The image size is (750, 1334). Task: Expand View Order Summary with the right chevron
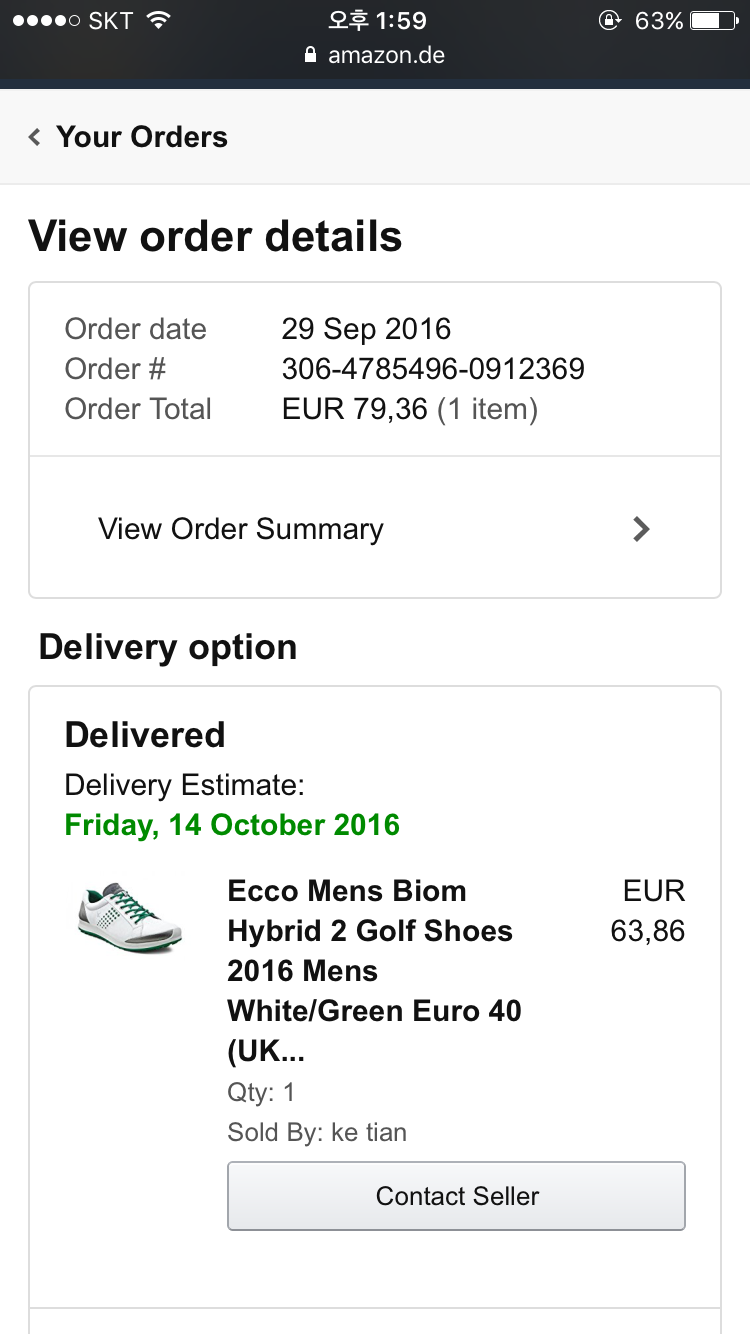pyautogui.click(x=641, y=529)
